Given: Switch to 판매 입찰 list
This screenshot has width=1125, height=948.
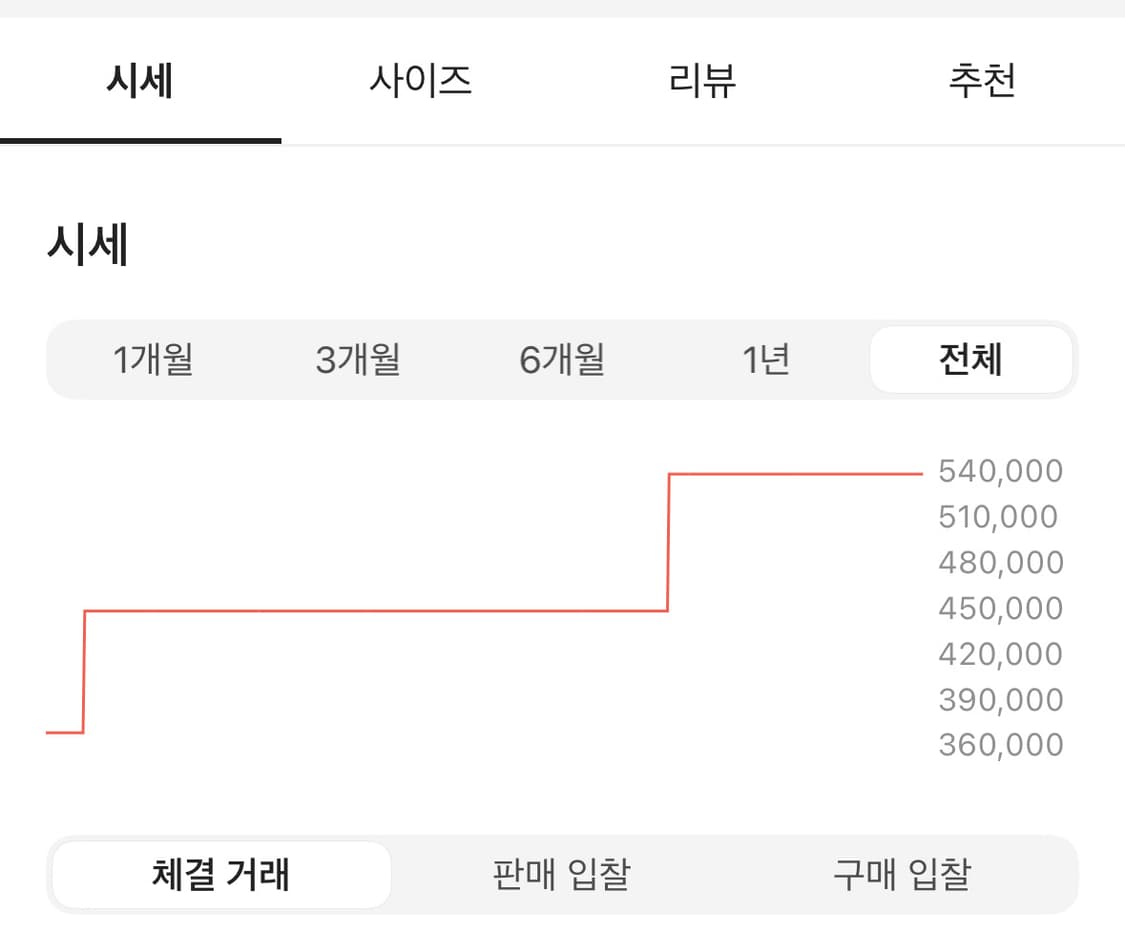Looking at the screenshot, I should point(562,875).
